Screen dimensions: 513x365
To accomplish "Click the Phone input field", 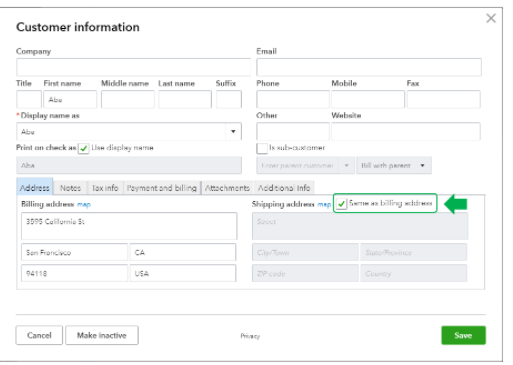I will 293,99.
